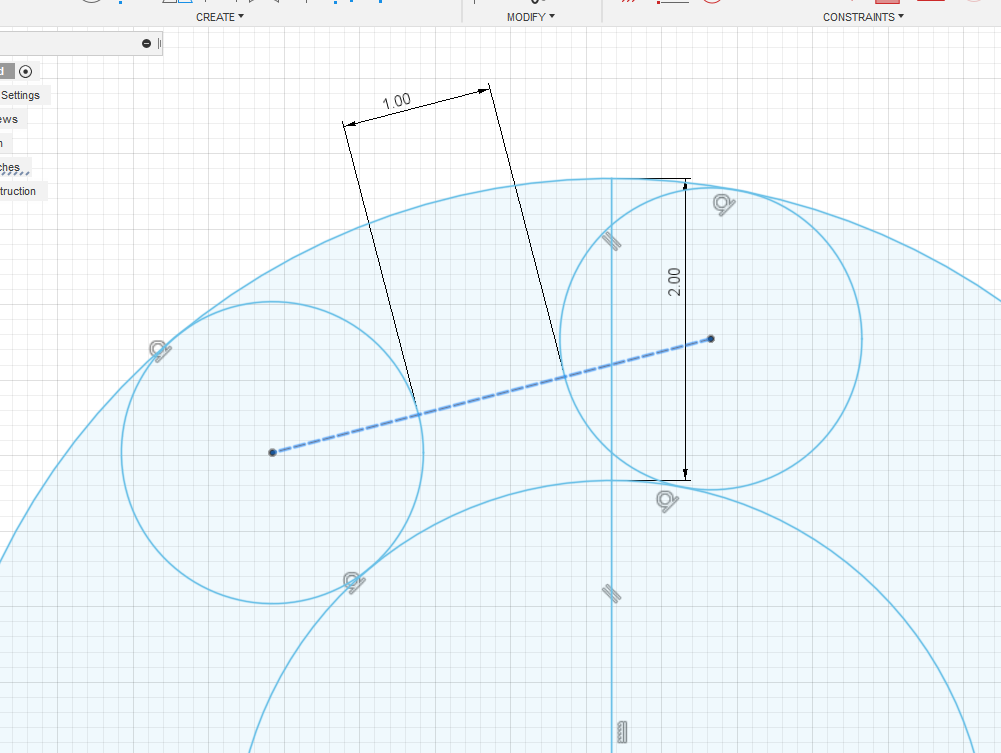Click the circular target icon in the browser header
1001x753 pixels.
point(25,71)
